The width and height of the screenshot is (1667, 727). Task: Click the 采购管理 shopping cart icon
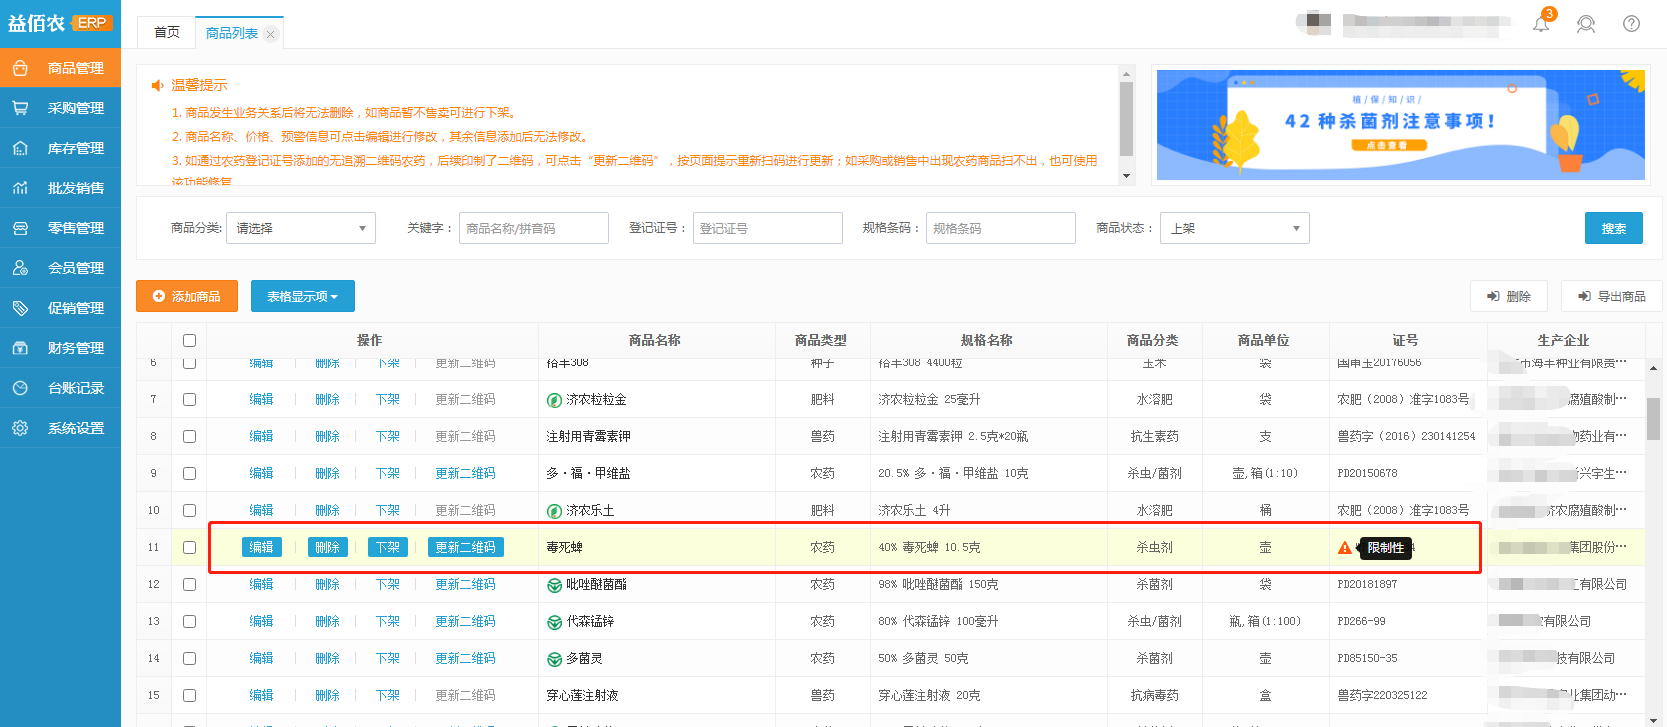(x=20, y=108)
